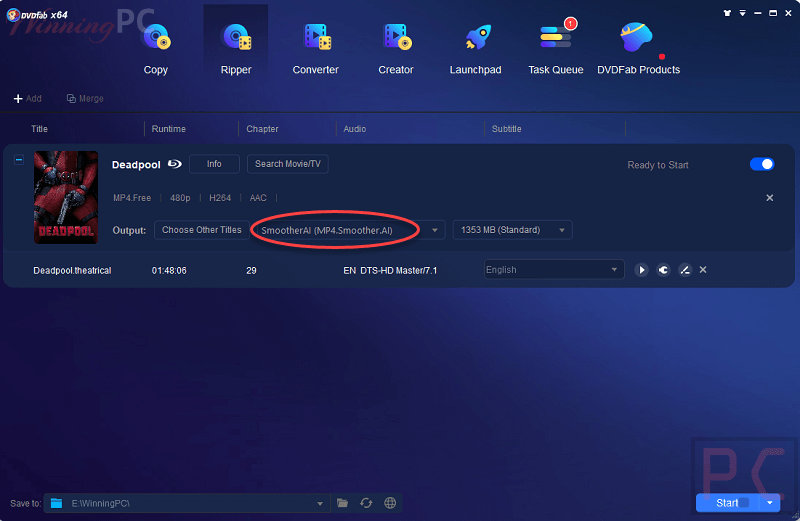
Task: Click Search Movie/TV button
Action: coord(288,164)
